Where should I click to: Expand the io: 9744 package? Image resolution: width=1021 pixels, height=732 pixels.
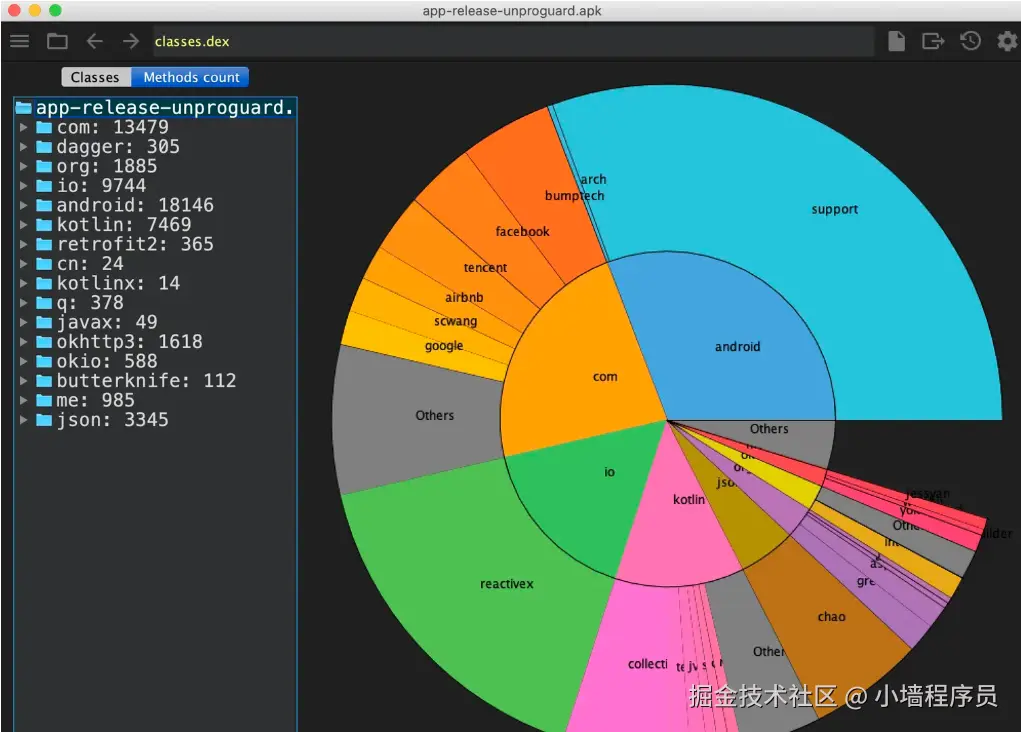pos(23,186)
